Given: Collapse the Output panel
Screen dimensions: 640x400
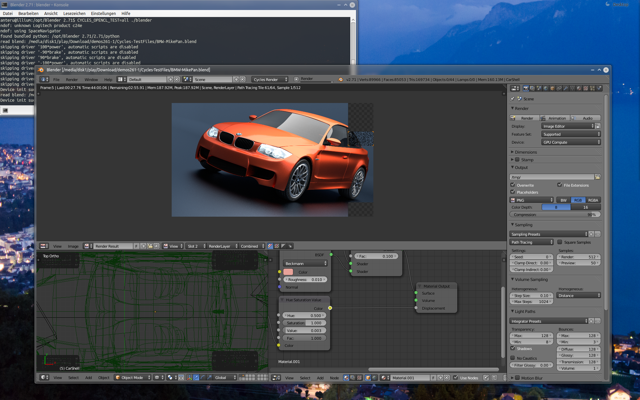Looking at the screenshot, I should click(520, 167).
